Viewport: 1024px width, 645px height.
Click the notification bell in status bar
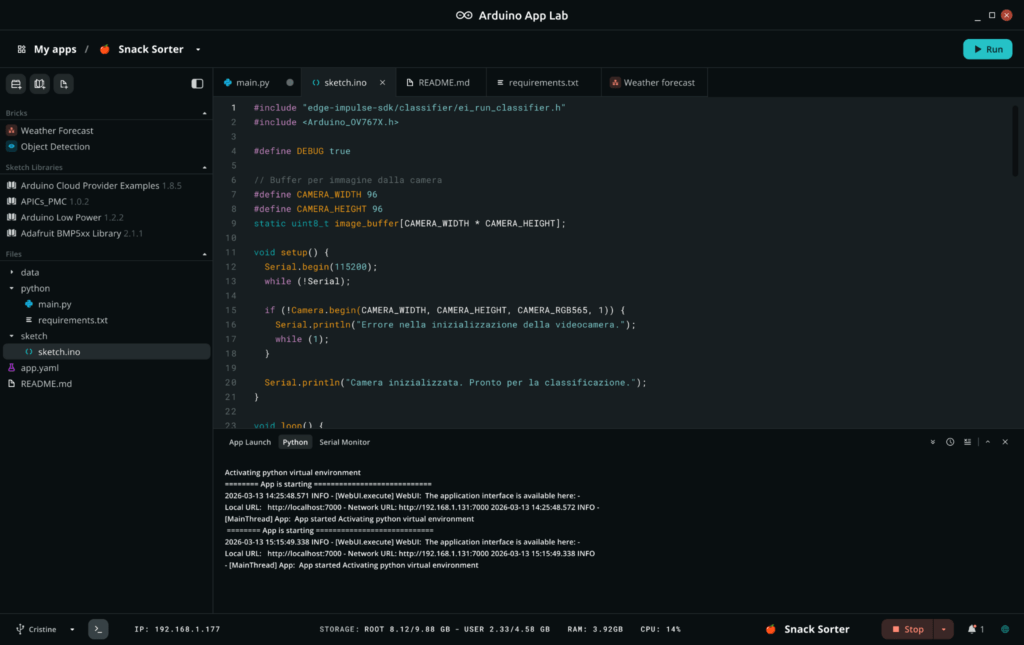974,629
